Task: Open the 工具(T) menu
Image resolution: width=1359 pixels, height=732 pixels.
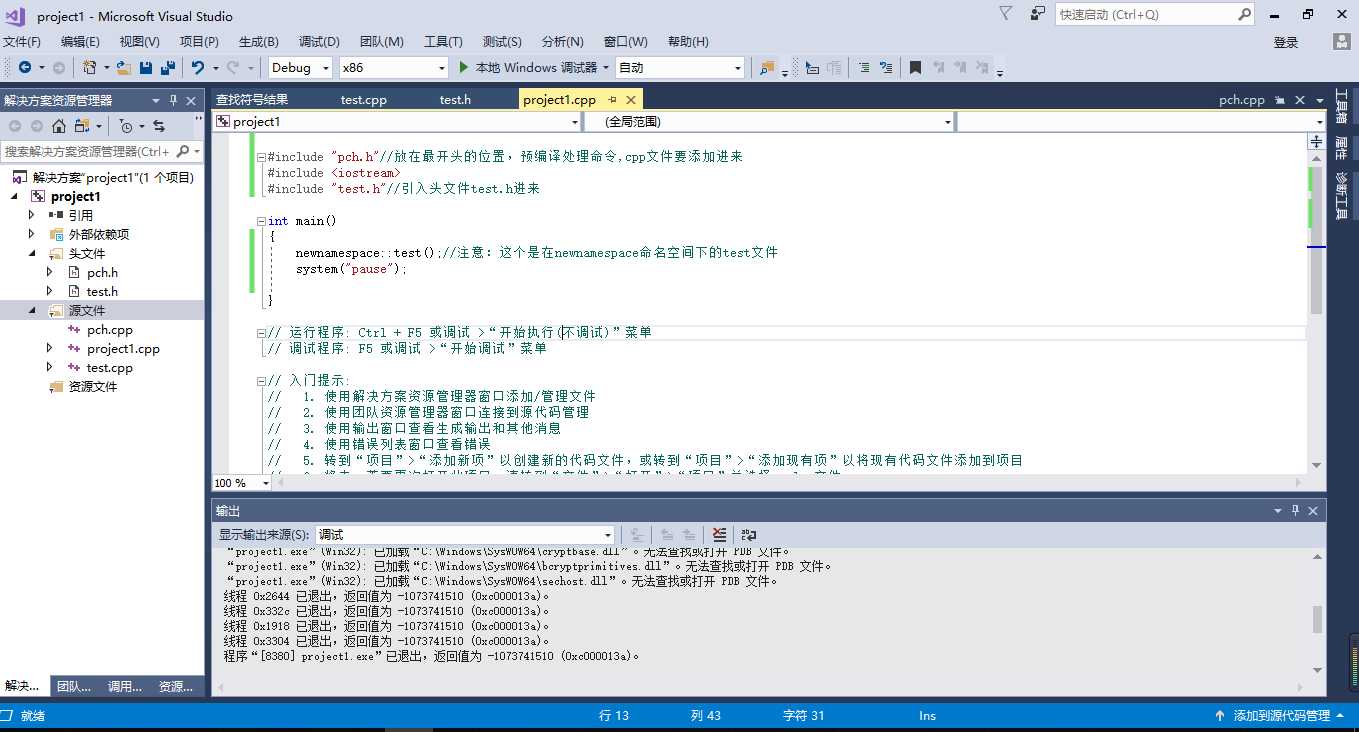Action: click(443, 42)
